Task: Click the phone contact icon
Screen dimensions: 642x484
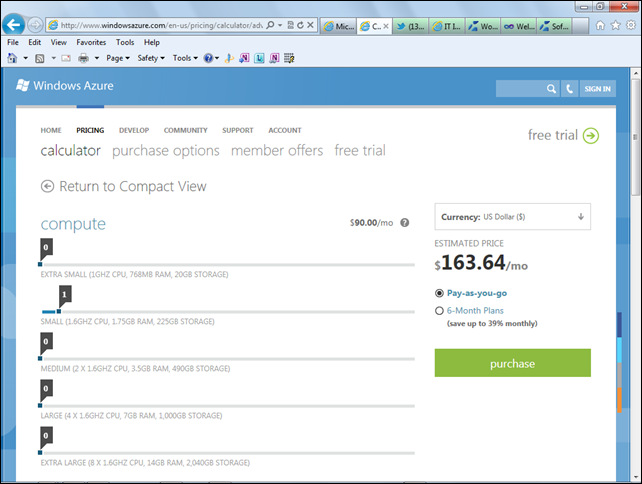Action: [x=570, y=89]
